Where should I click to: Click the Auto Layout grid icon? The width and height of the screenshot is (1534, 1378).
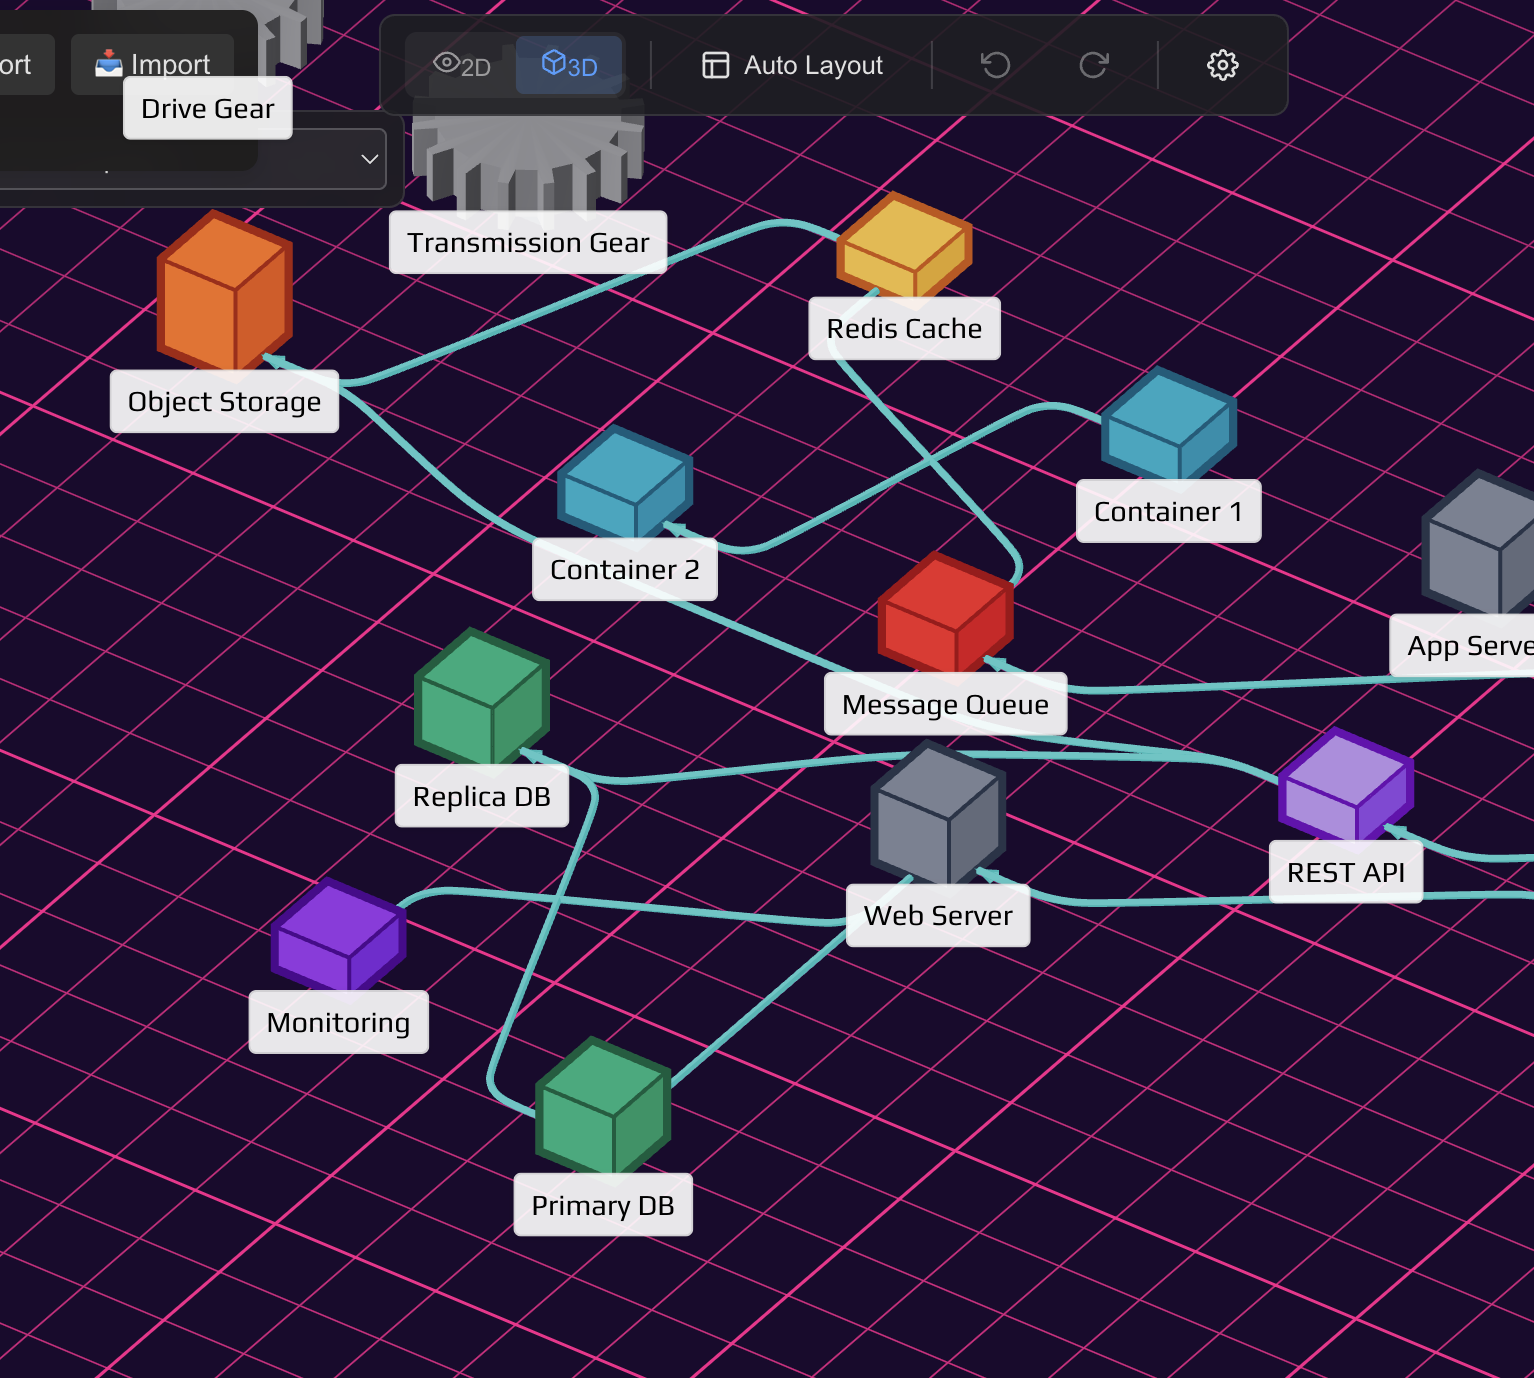[x=716, y=64]
